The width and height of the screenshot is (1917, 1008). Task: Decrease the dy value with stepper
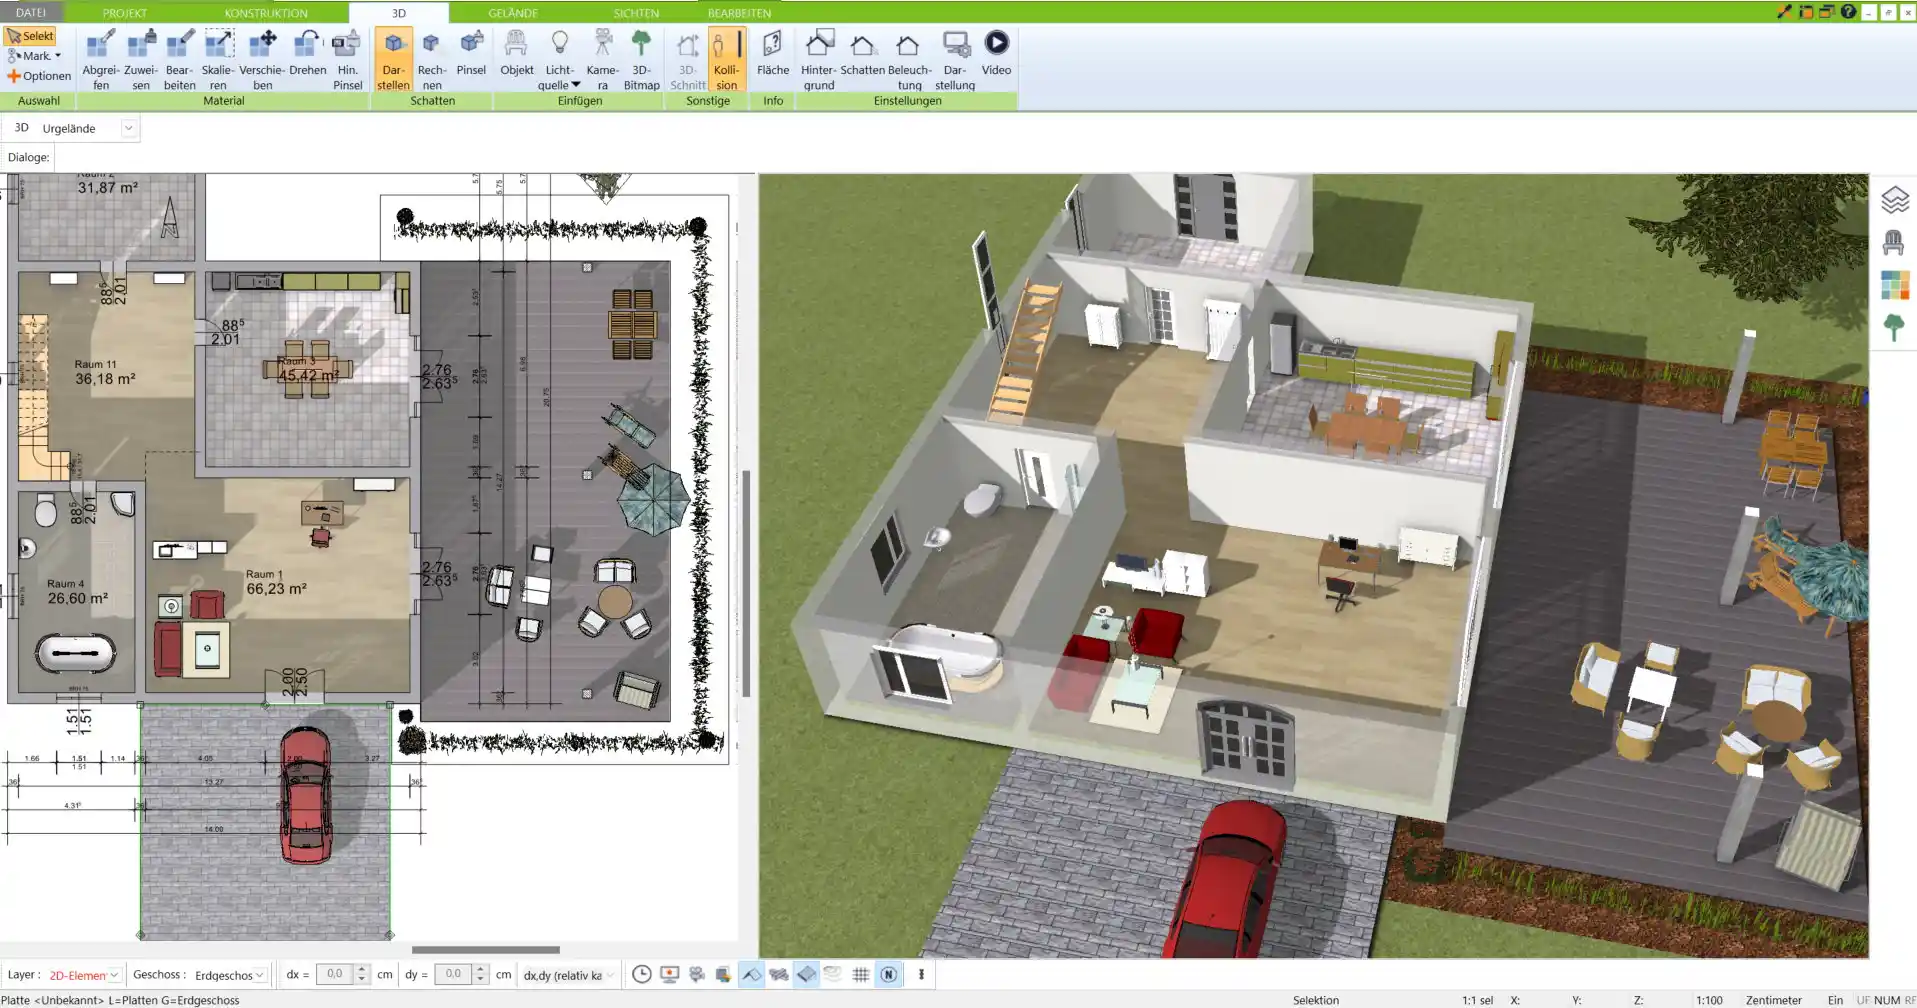(x=481, y=979)
